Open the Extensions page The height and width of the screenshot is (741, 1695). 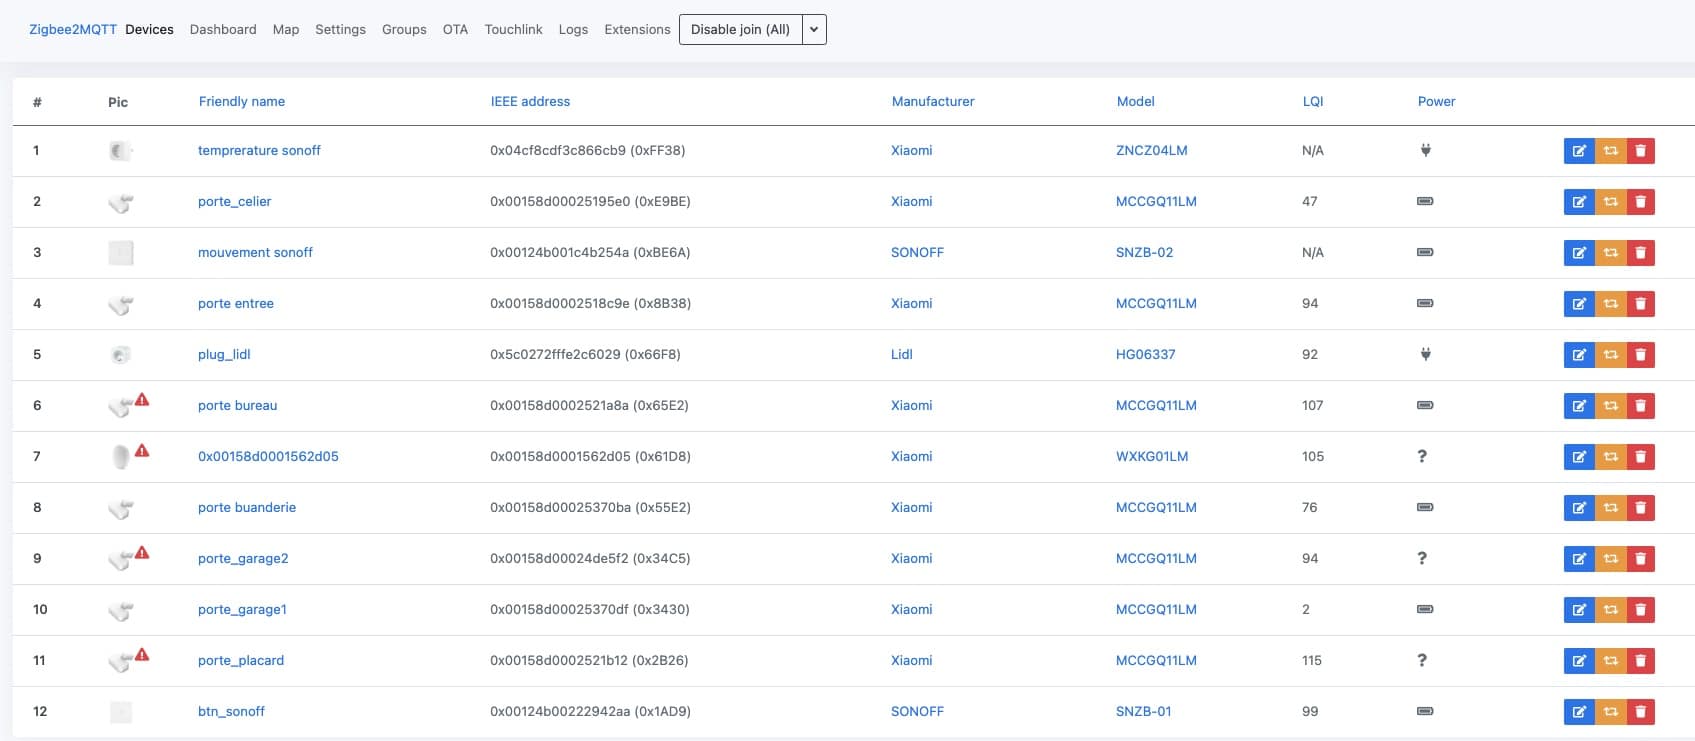pos(637,30)
